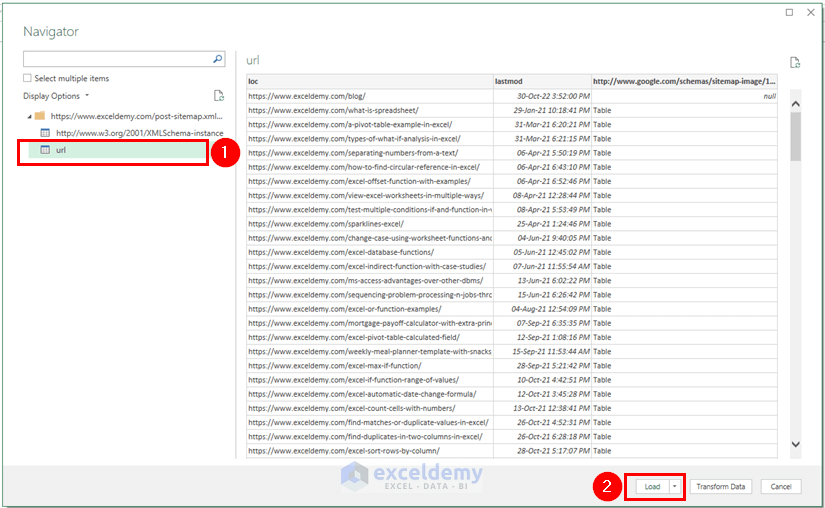Maximize the Navigator dialog window

[789, 12]
